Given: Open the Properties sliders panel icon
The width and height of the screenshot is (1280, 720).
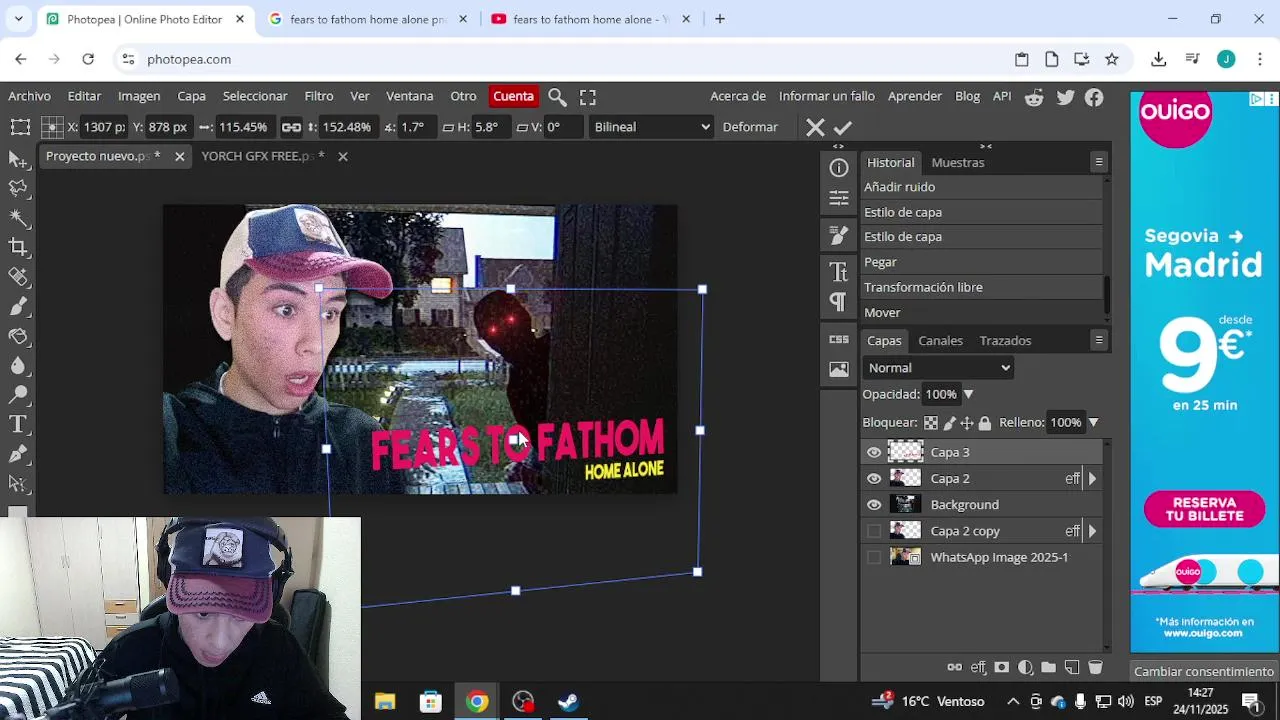Looking at the screenshot, I should point(839,198).
